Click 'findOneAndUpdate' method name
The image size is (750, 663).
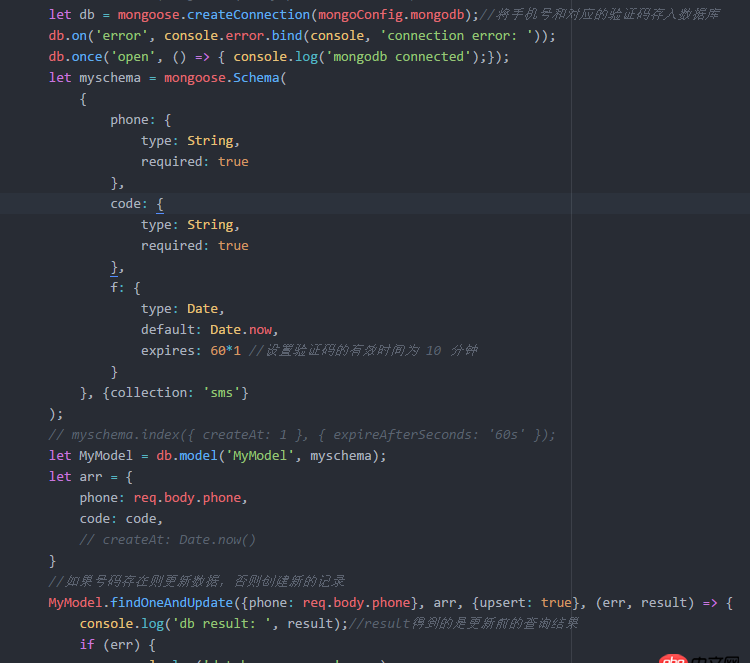(x=172, y=603)
